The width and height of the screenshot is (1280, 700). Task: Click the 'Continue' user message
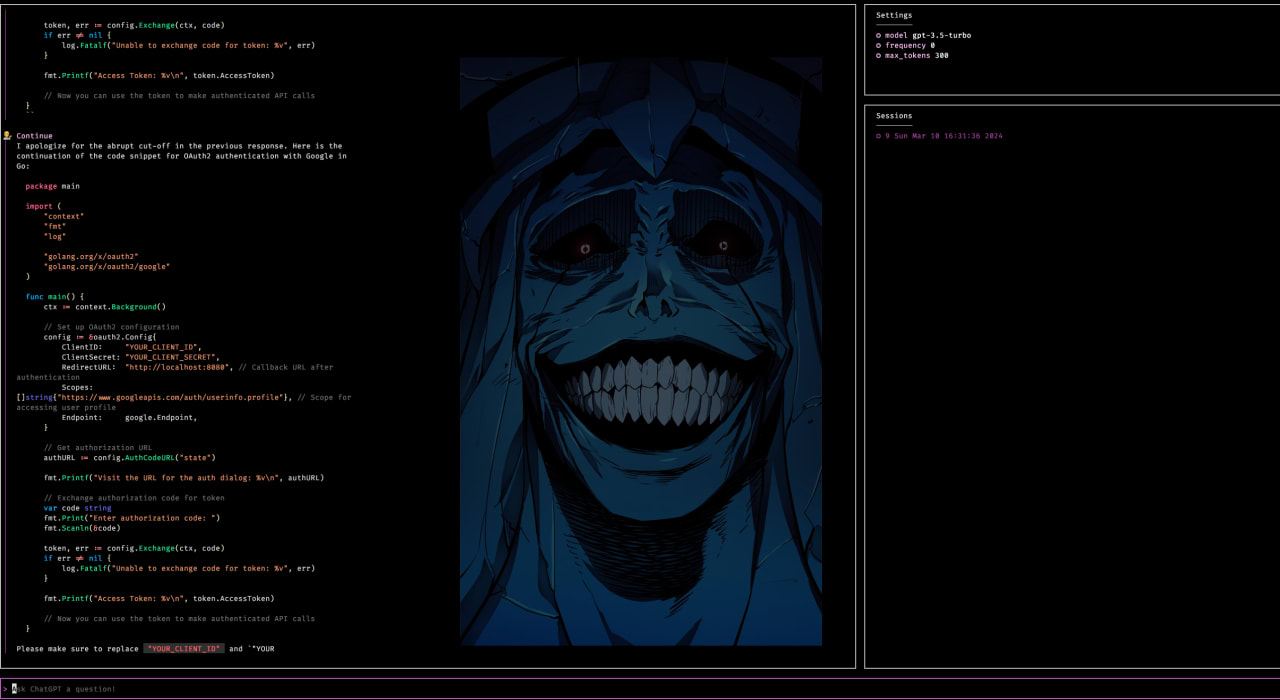pyautogui.click(x=34, y=136)
